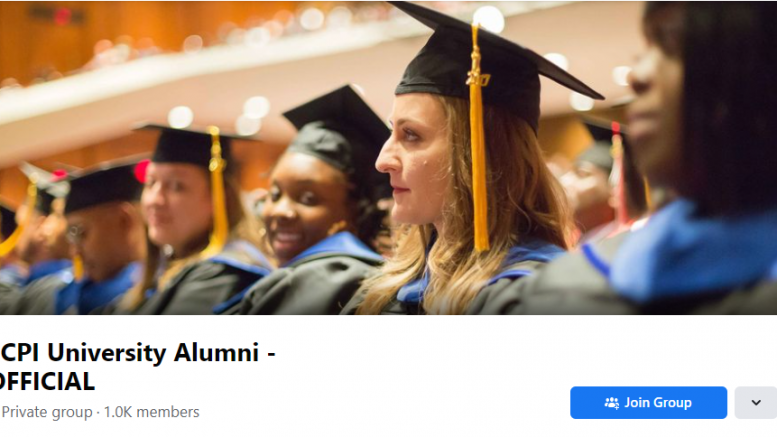The height and width of the screenshot is (437, 777).
Task: Click the gold tassel on the foreground cap
Action: click(479, 164)
